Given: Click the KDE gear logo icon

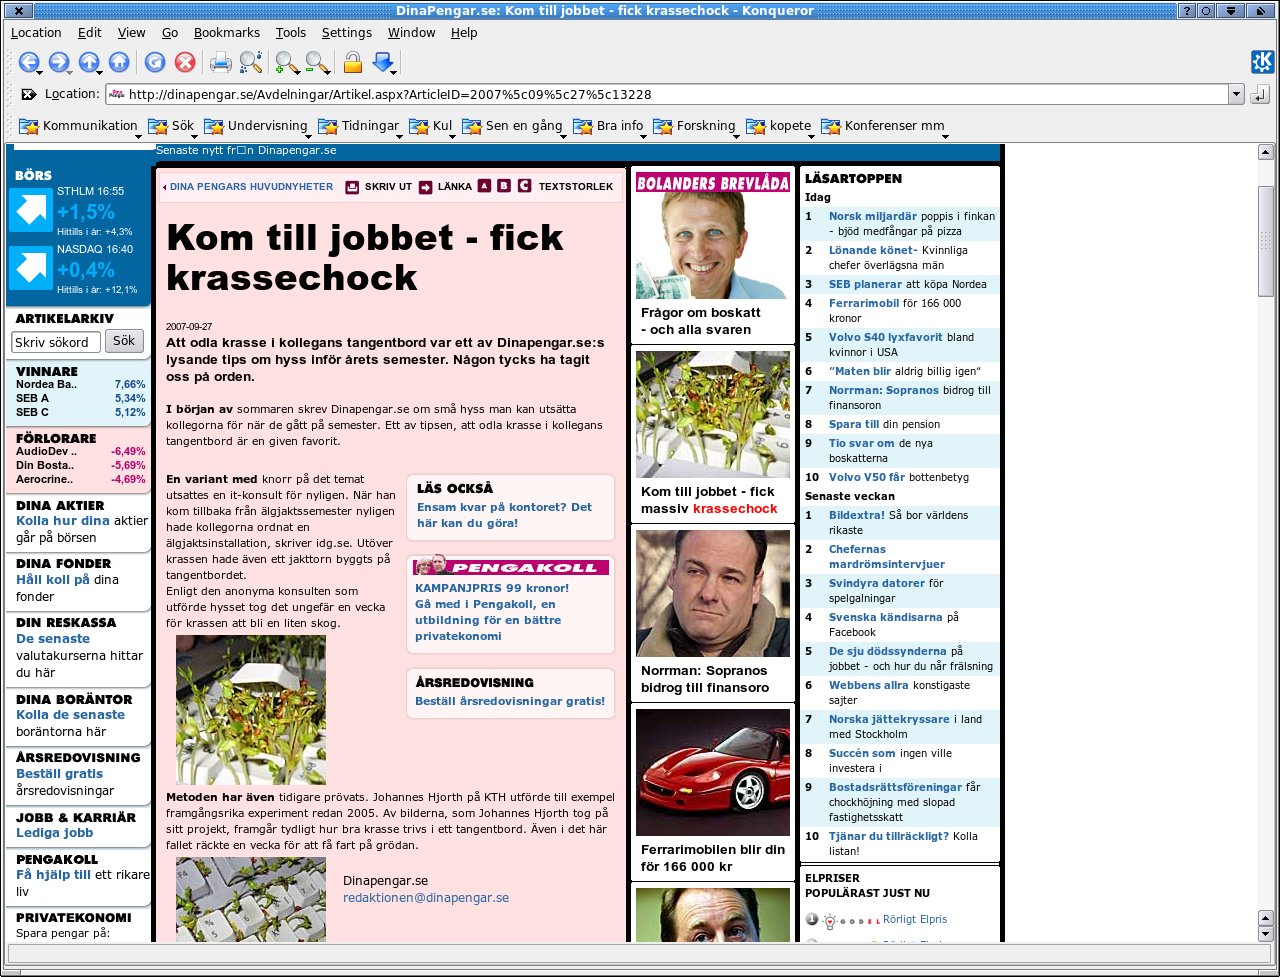Looking at the screenshot, I should [1262, 62].
